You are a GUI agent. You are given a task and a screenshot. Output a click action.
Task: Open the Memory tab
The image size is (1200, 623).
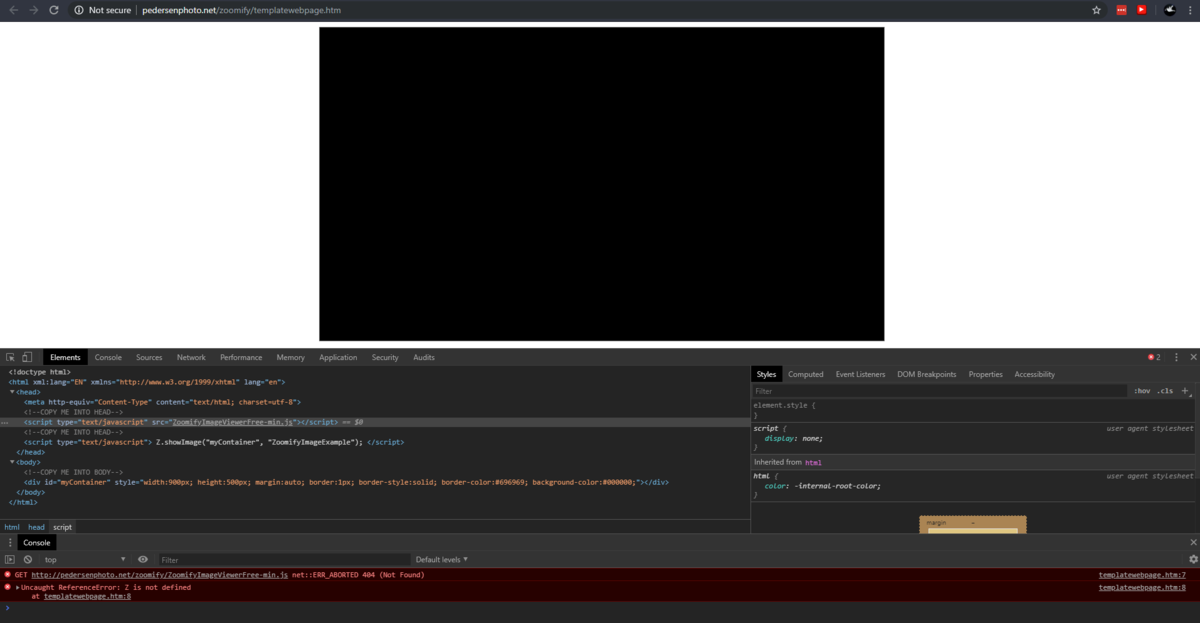[291, 357]
